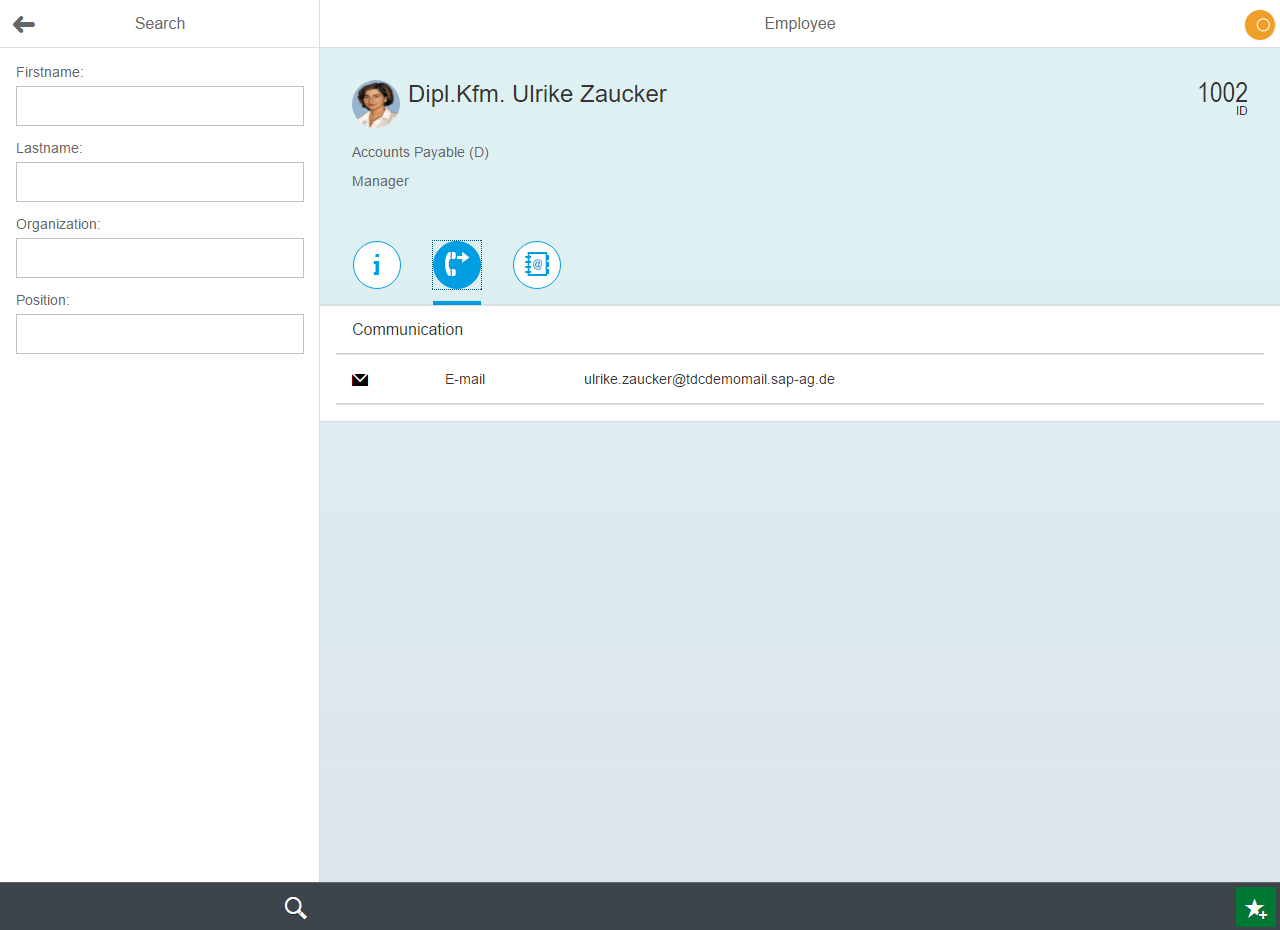Click the back arrow in Search header
Image resolution: width=1280 pixels, height=930 pixels.
[24, 24]
